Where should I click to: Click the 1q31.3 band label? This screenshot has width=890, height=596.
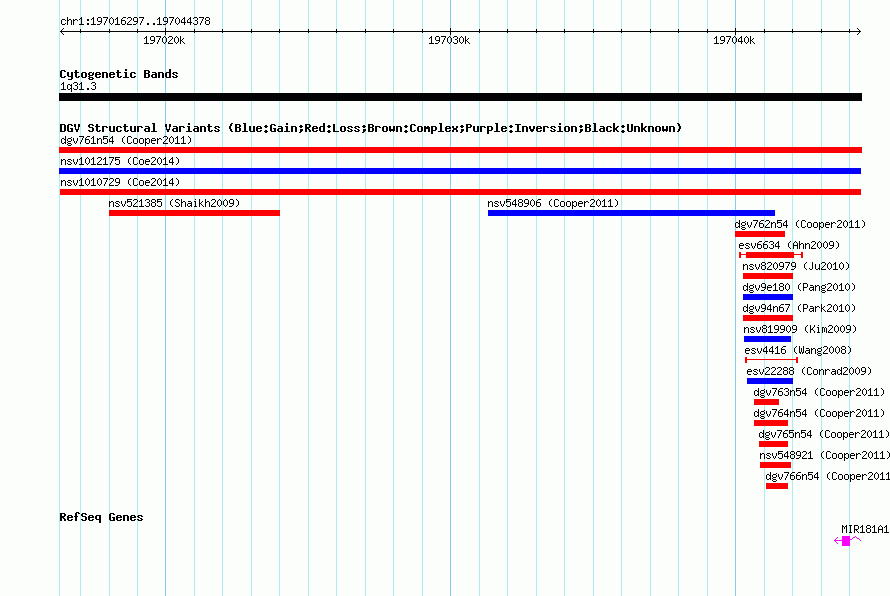(x=78, y=86)
